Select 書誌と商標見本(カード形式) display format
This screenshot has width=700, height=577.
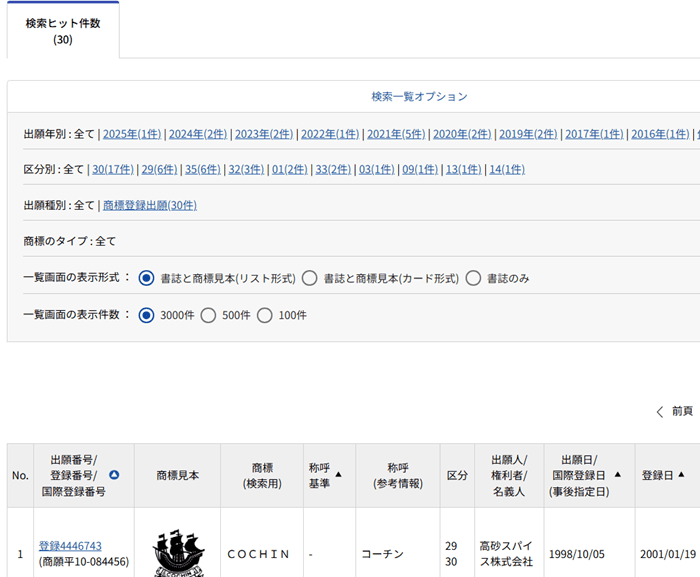point(310,278)
